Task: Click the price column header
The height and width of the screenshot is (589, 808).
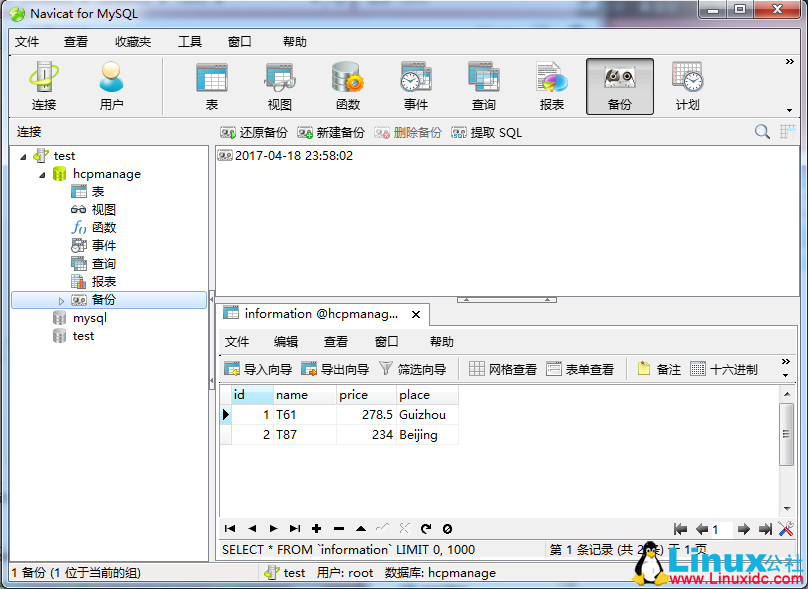Action: click(366, 395)
